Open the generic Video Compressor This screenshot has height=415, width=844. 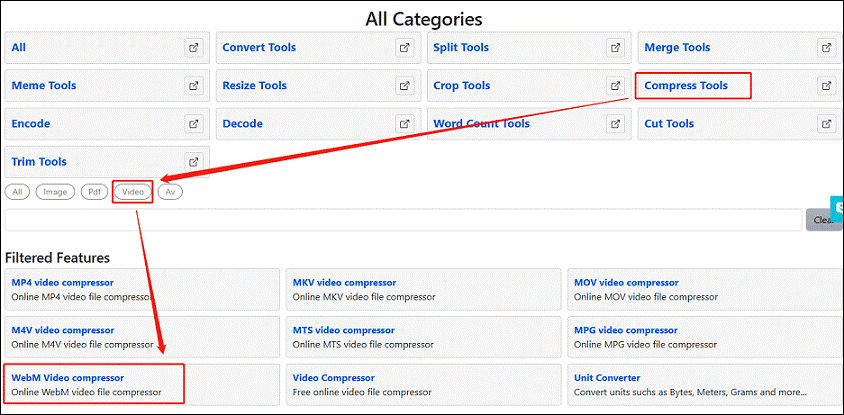tap(334, 378)
